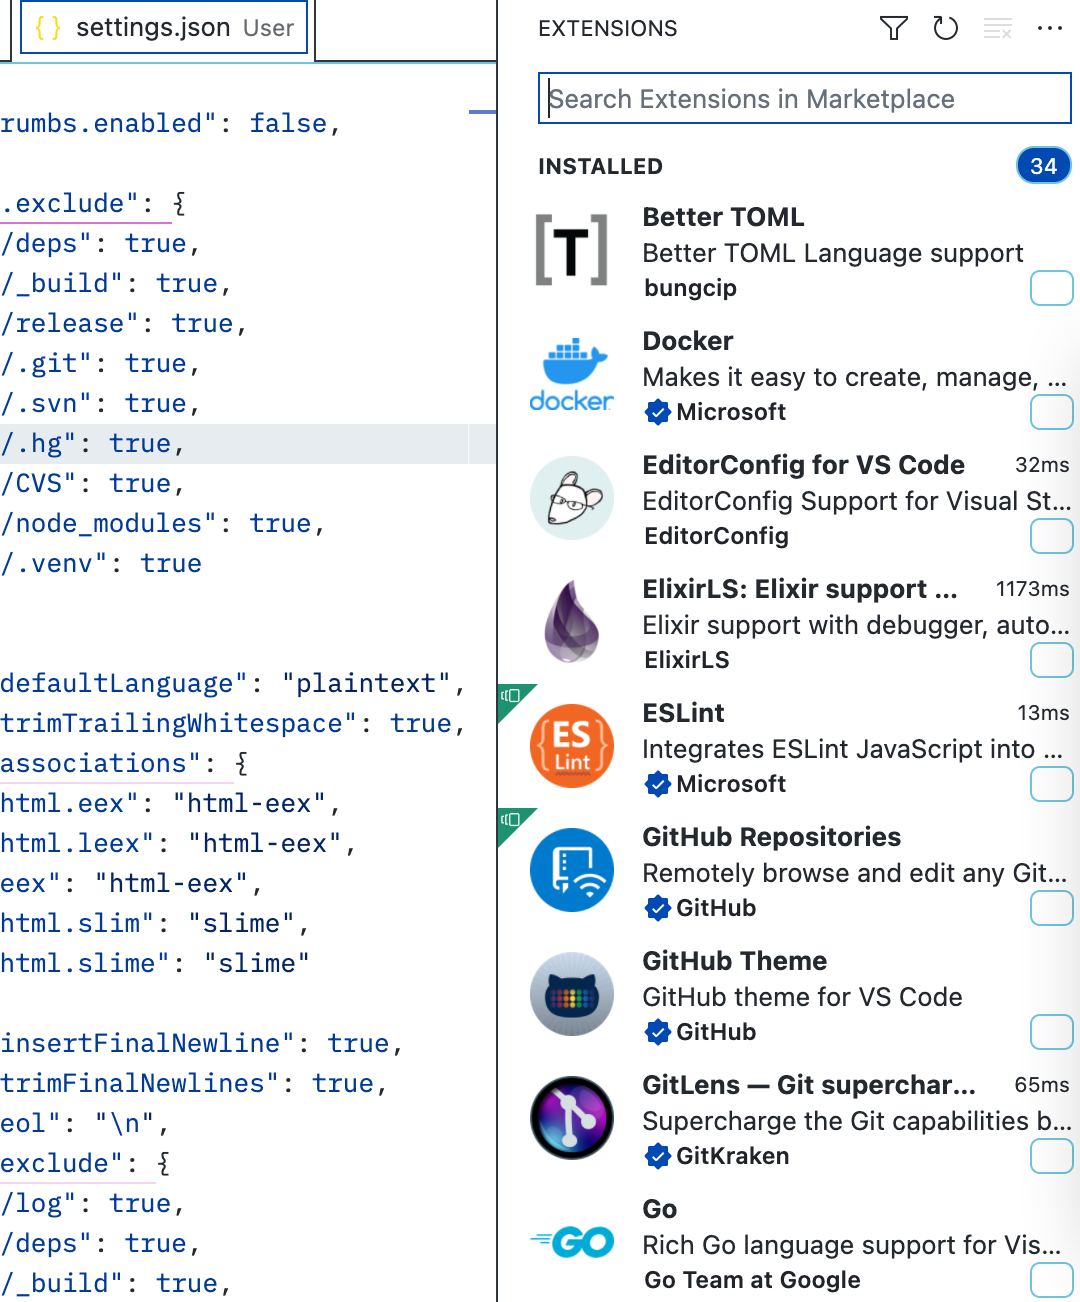Click the ElixirLS purple droplet icon

571,622
